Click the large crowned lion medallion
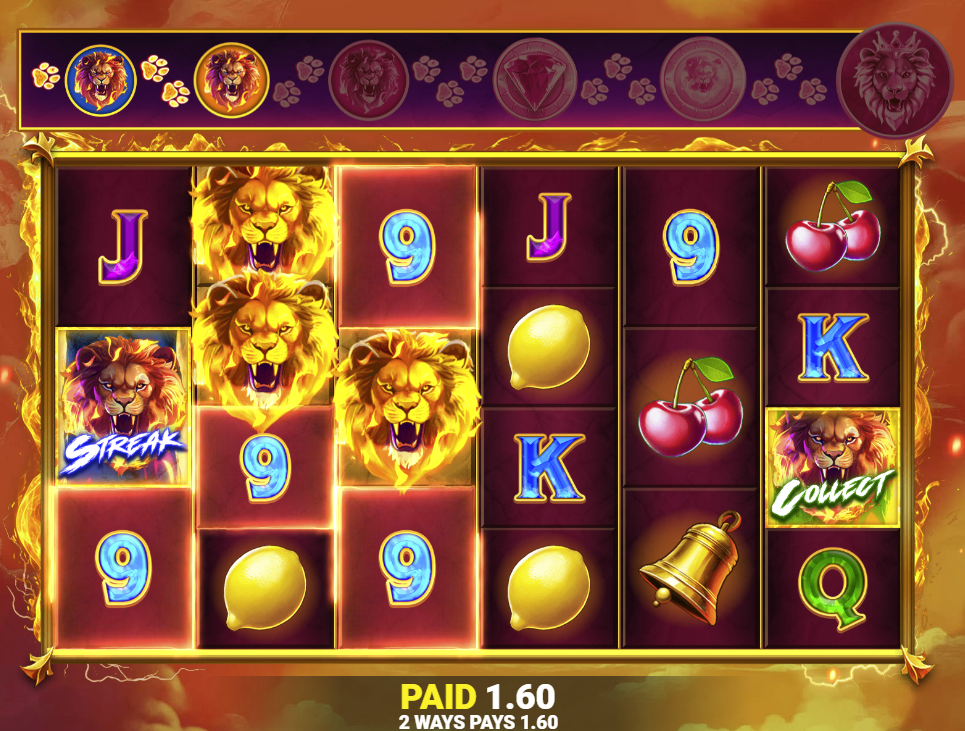Viewport: 965px width, 731px height. 894,80
